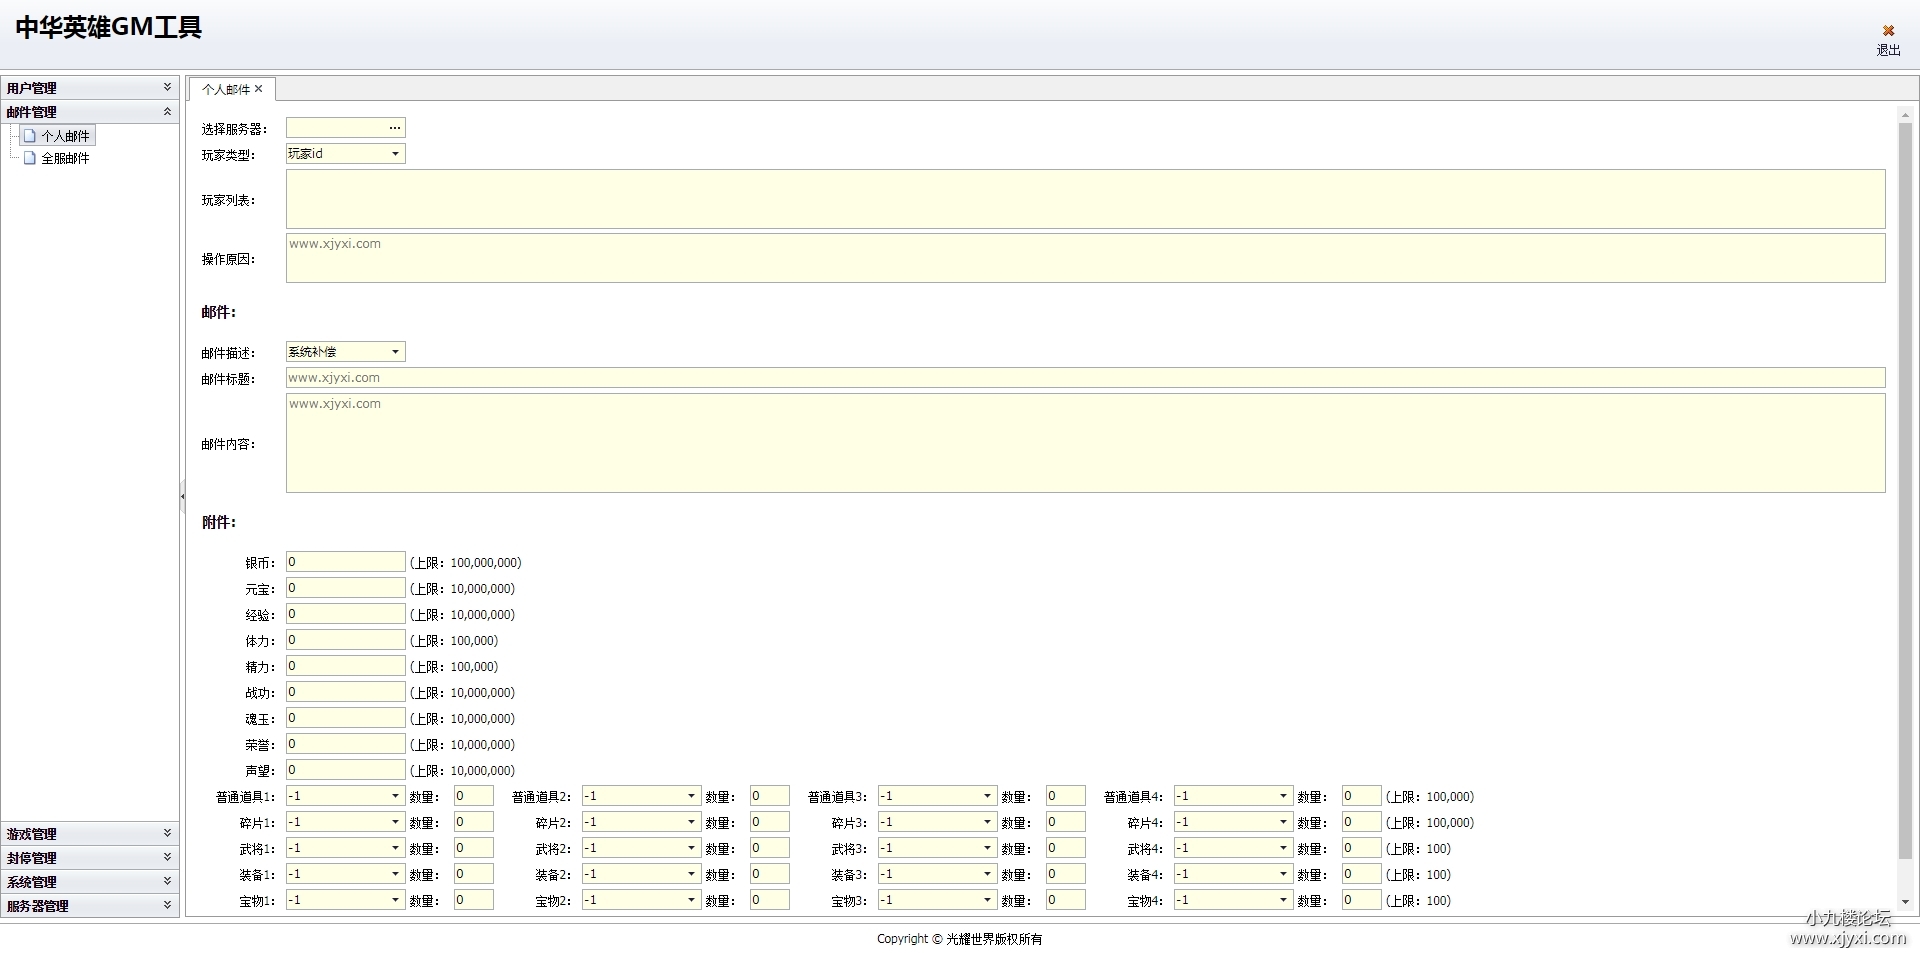1920x953 pixels.
Task: Open the 全服邮件 tree item
Action: (65, 158)
